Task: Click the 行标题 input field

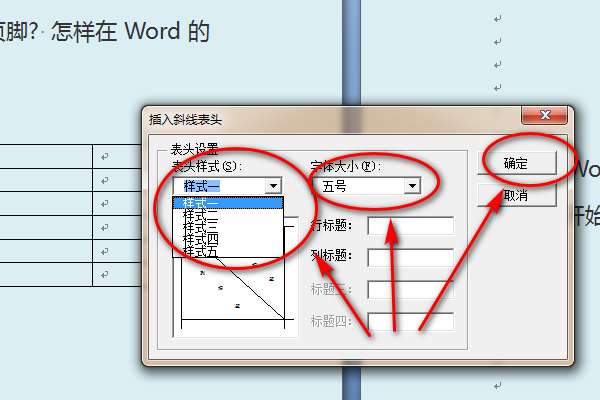Action: coord(411,225)
